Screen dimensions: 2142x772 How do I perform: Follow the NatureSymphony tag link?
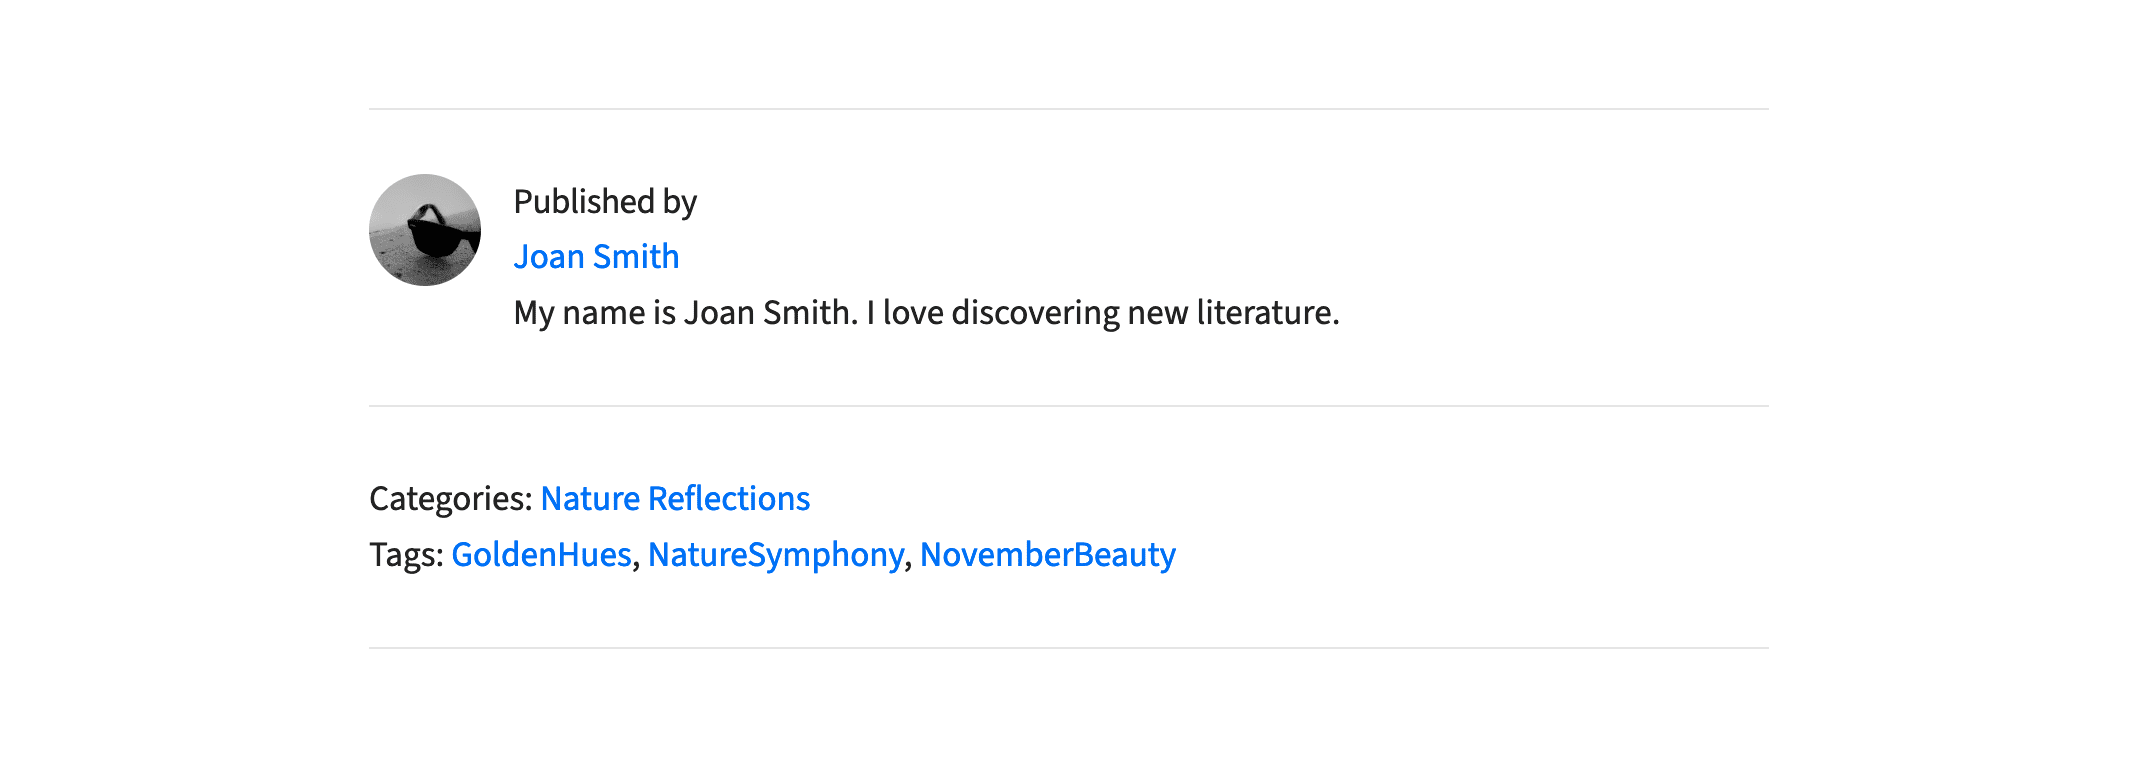pyautogui.click(x=776, y=554)
